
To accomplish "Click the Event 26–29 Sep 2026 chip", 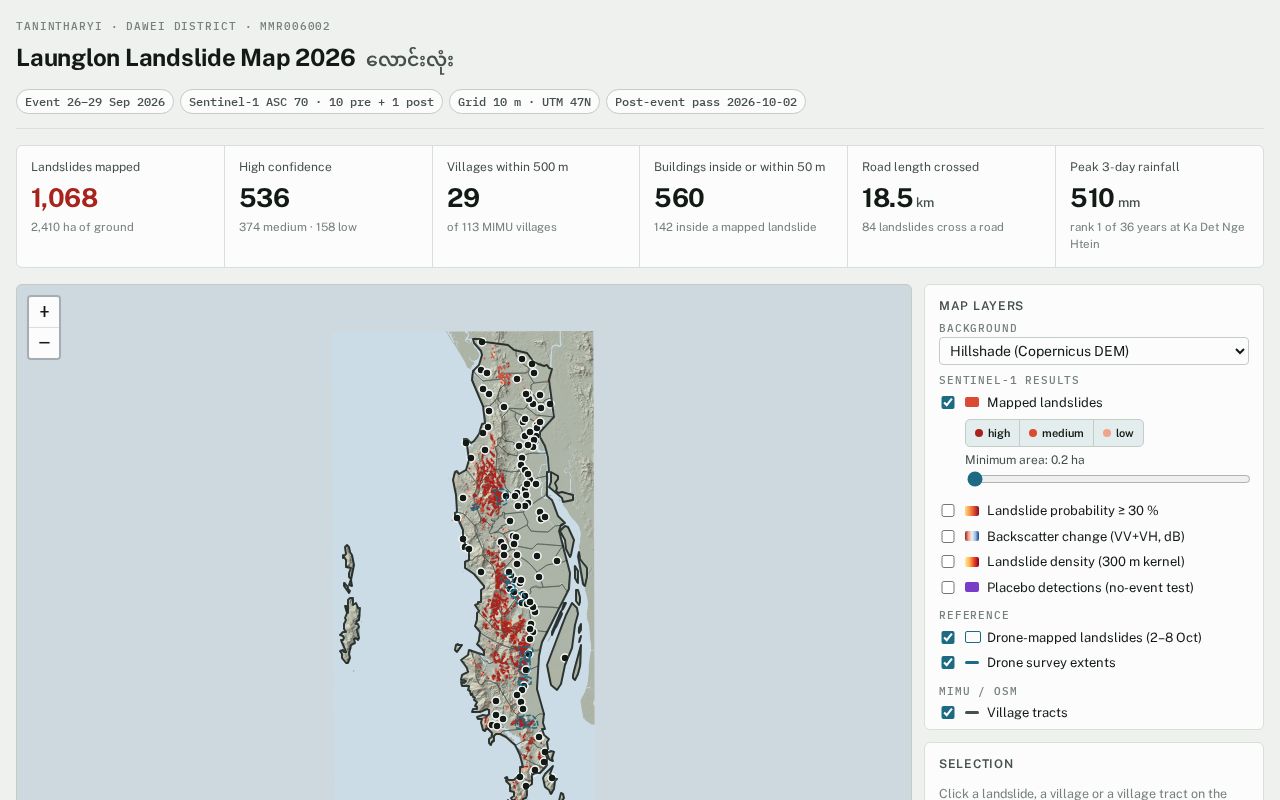I will (95, 102).
